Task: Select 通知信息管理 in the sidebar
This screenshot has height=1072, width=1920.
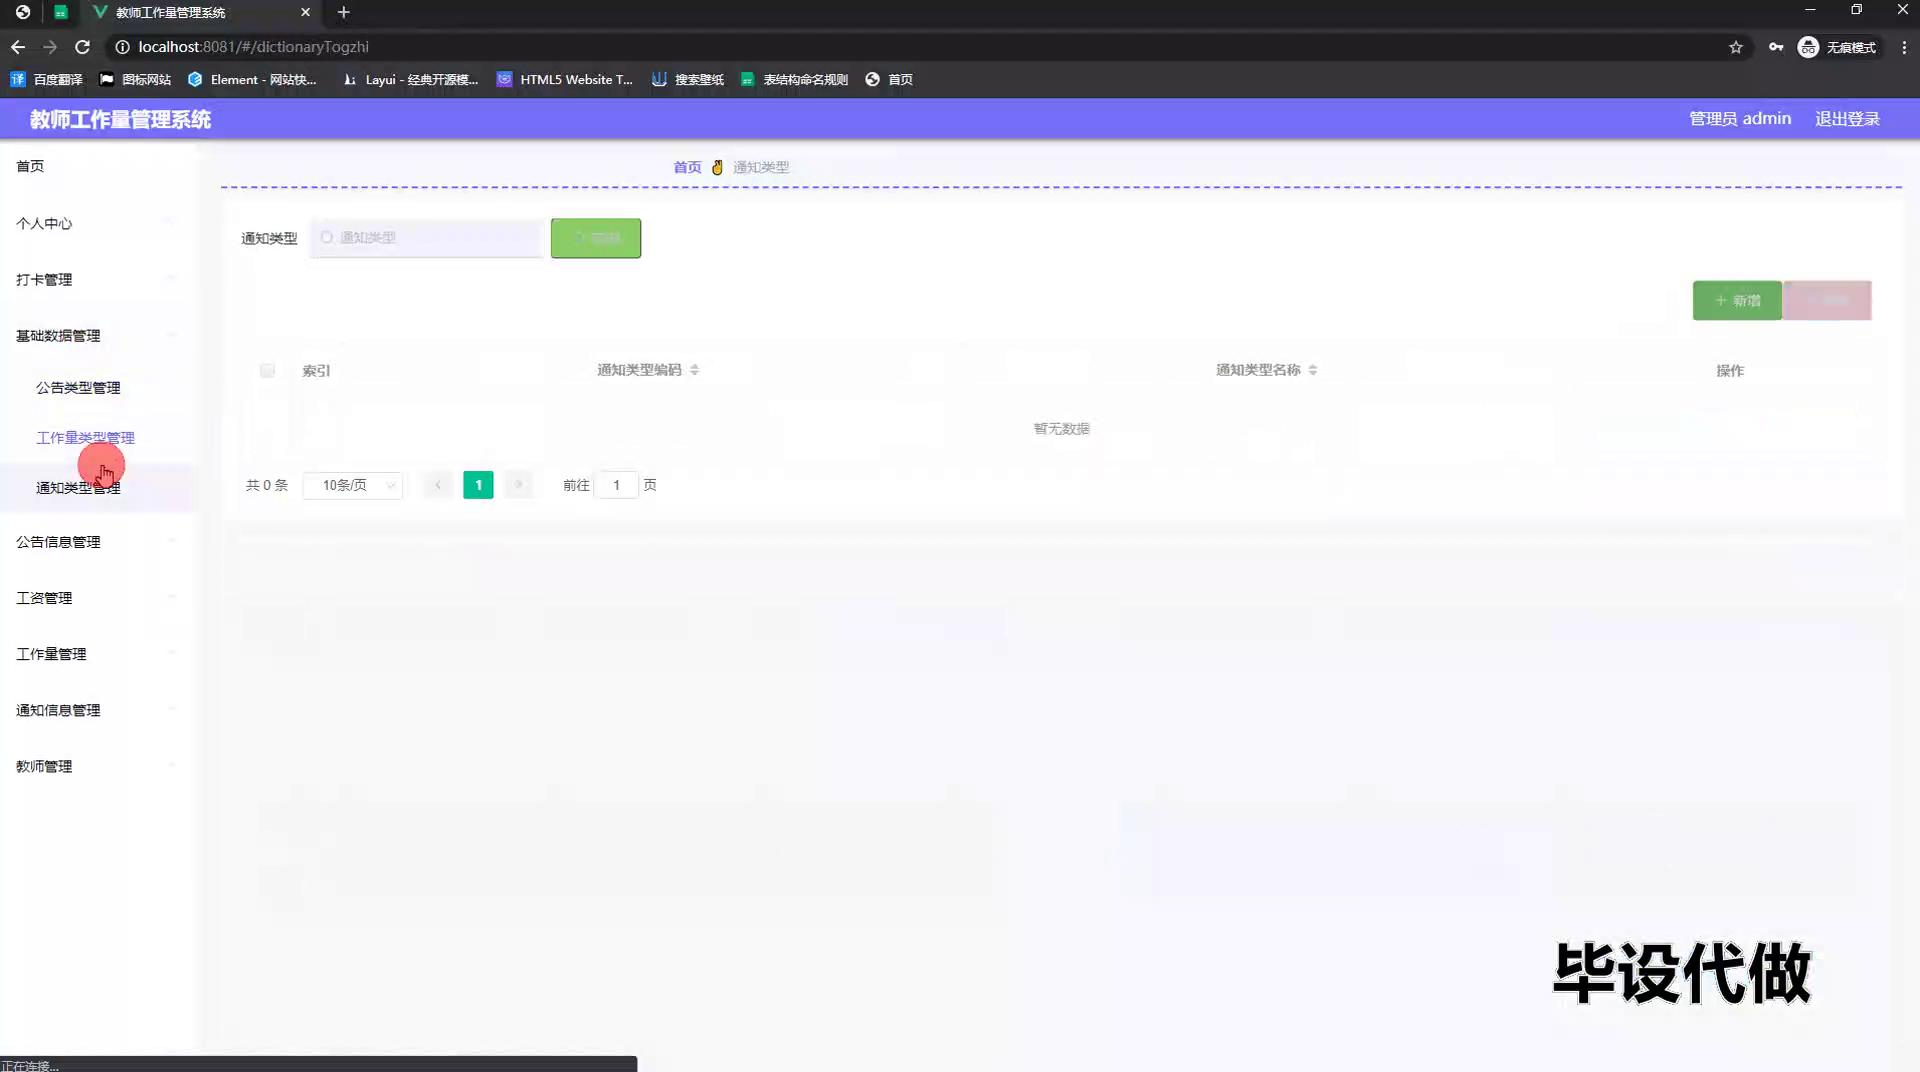Action: (57, 710)
